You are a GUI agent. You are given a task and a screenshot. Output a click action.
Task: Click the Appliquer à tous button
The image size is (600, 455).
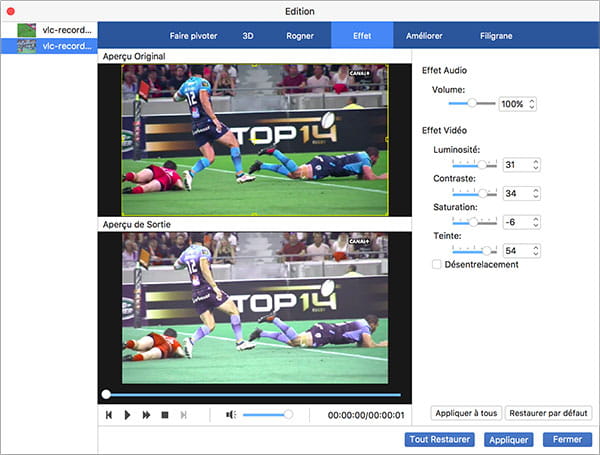(x=466, y=413)
